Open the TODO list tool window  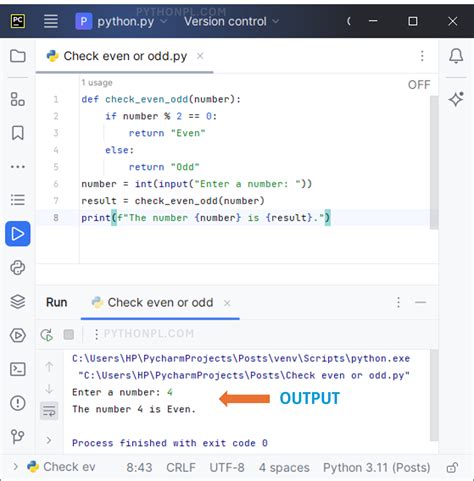[x=18, y=200]
